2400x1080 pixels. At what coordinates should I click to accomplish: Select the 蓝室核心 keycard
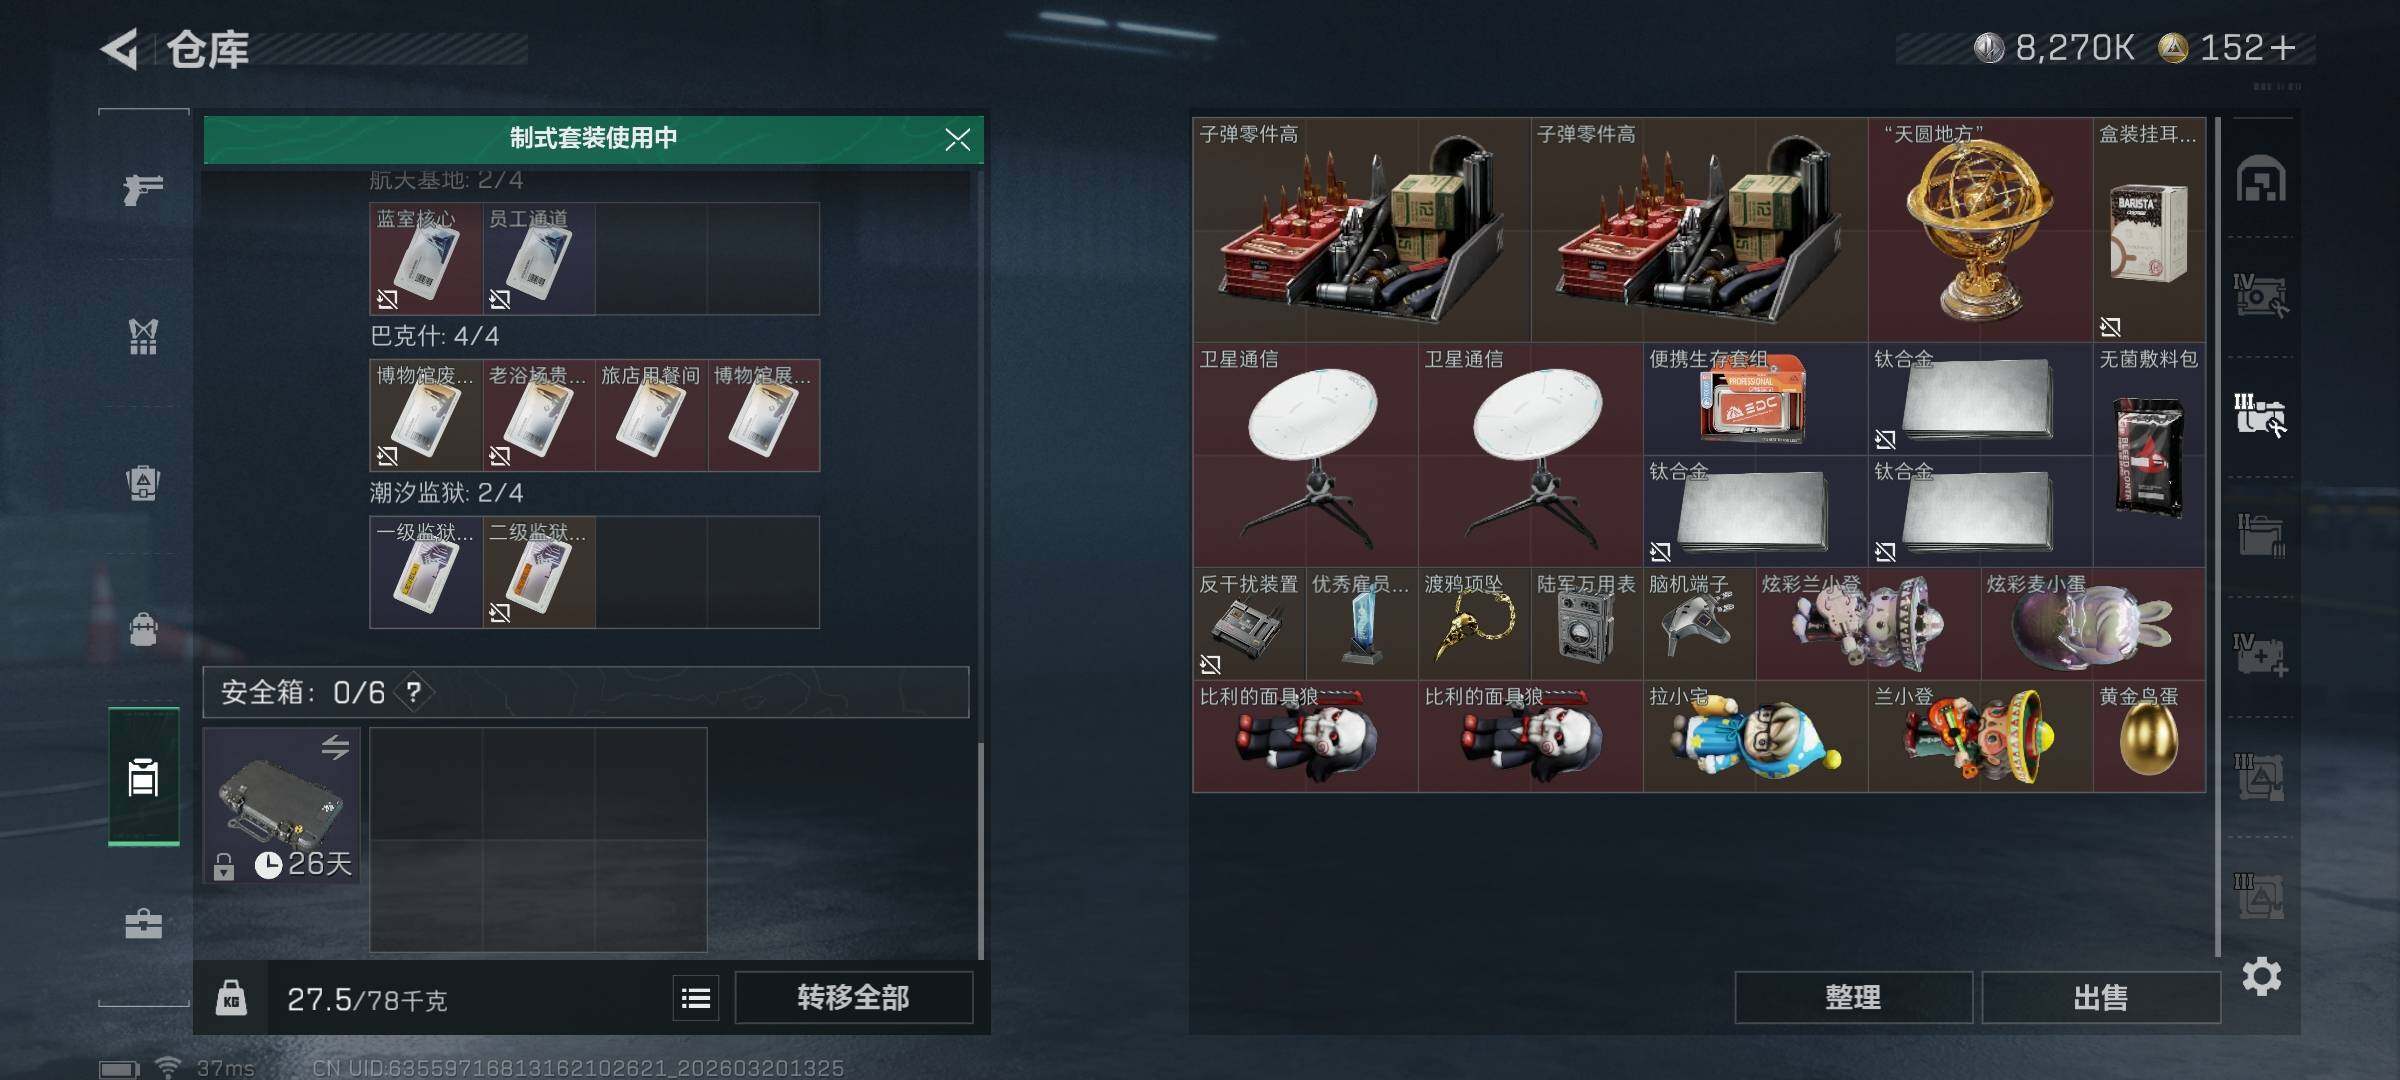(x=426, y=259)
